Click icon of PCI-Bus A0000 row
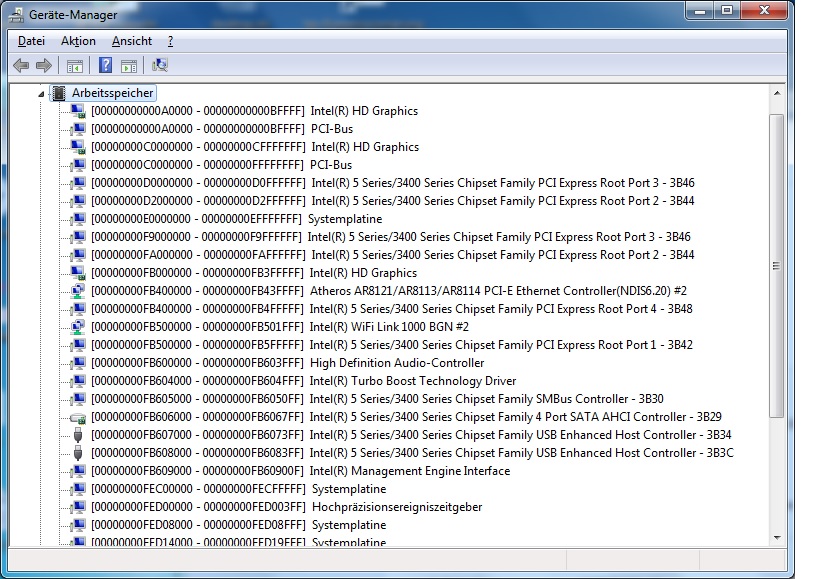Viewport: 819px width, 579px height. 78,129
